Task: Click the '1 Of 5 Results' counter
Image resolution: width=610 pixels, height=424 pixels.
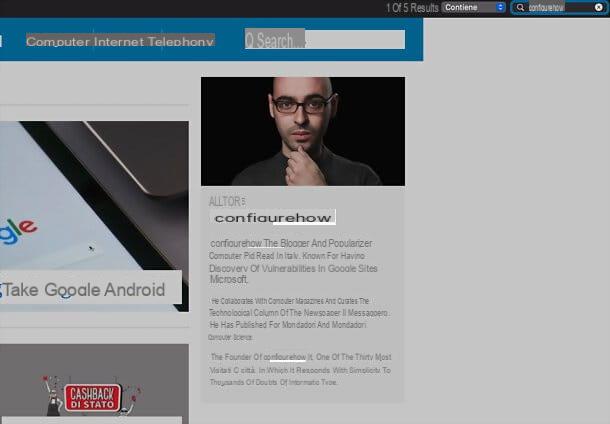Action: tap(412, 8)
